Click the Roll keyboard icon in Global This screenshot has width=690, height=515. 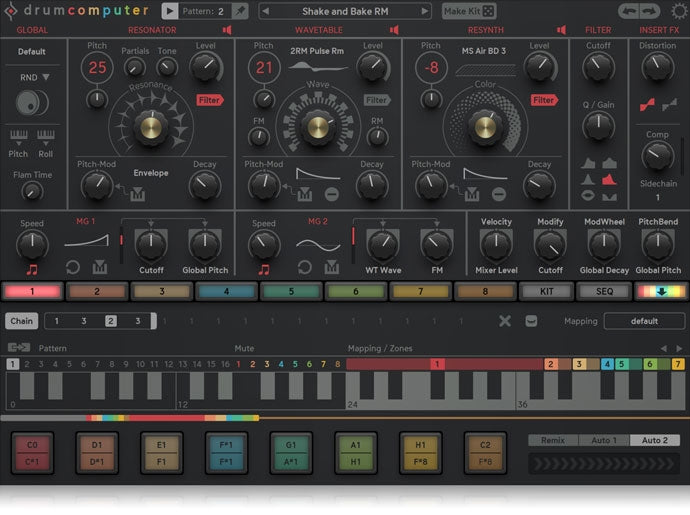[46, 137]
